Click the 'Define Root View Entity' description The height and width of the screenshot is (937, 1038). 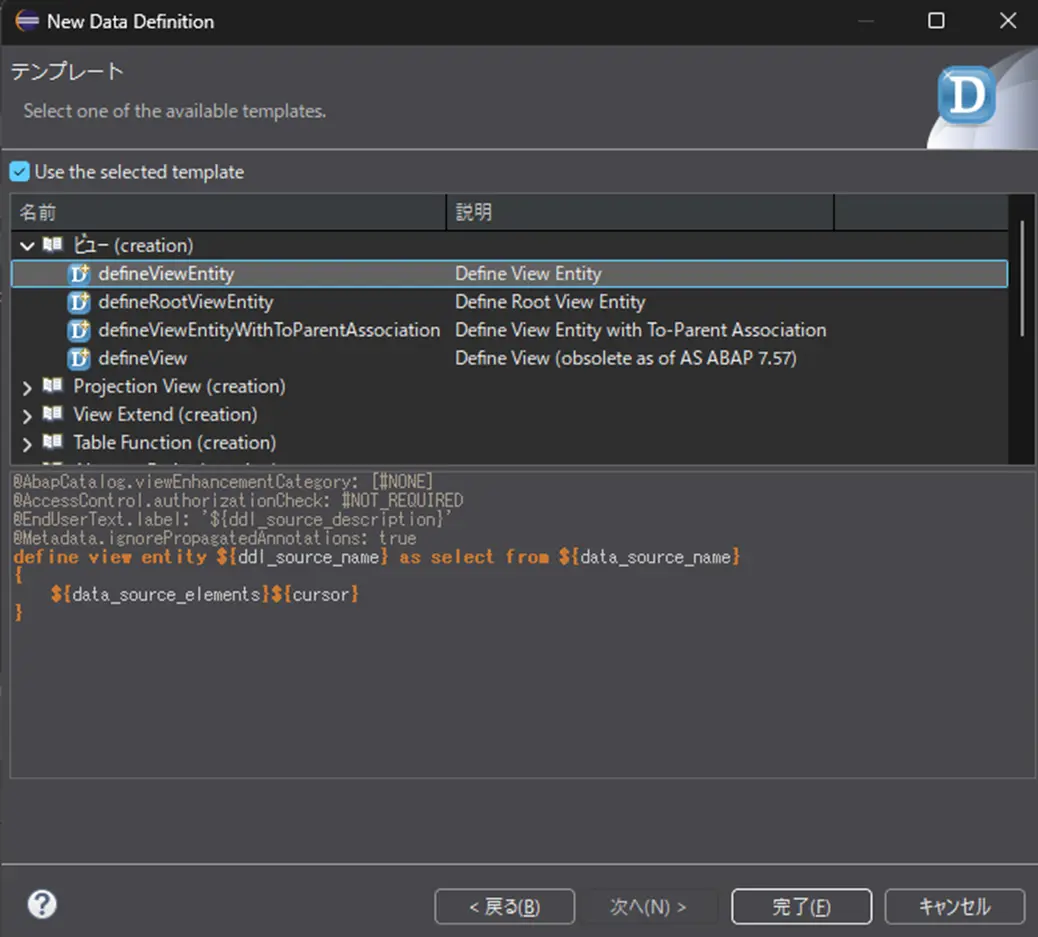coord(550,302)
